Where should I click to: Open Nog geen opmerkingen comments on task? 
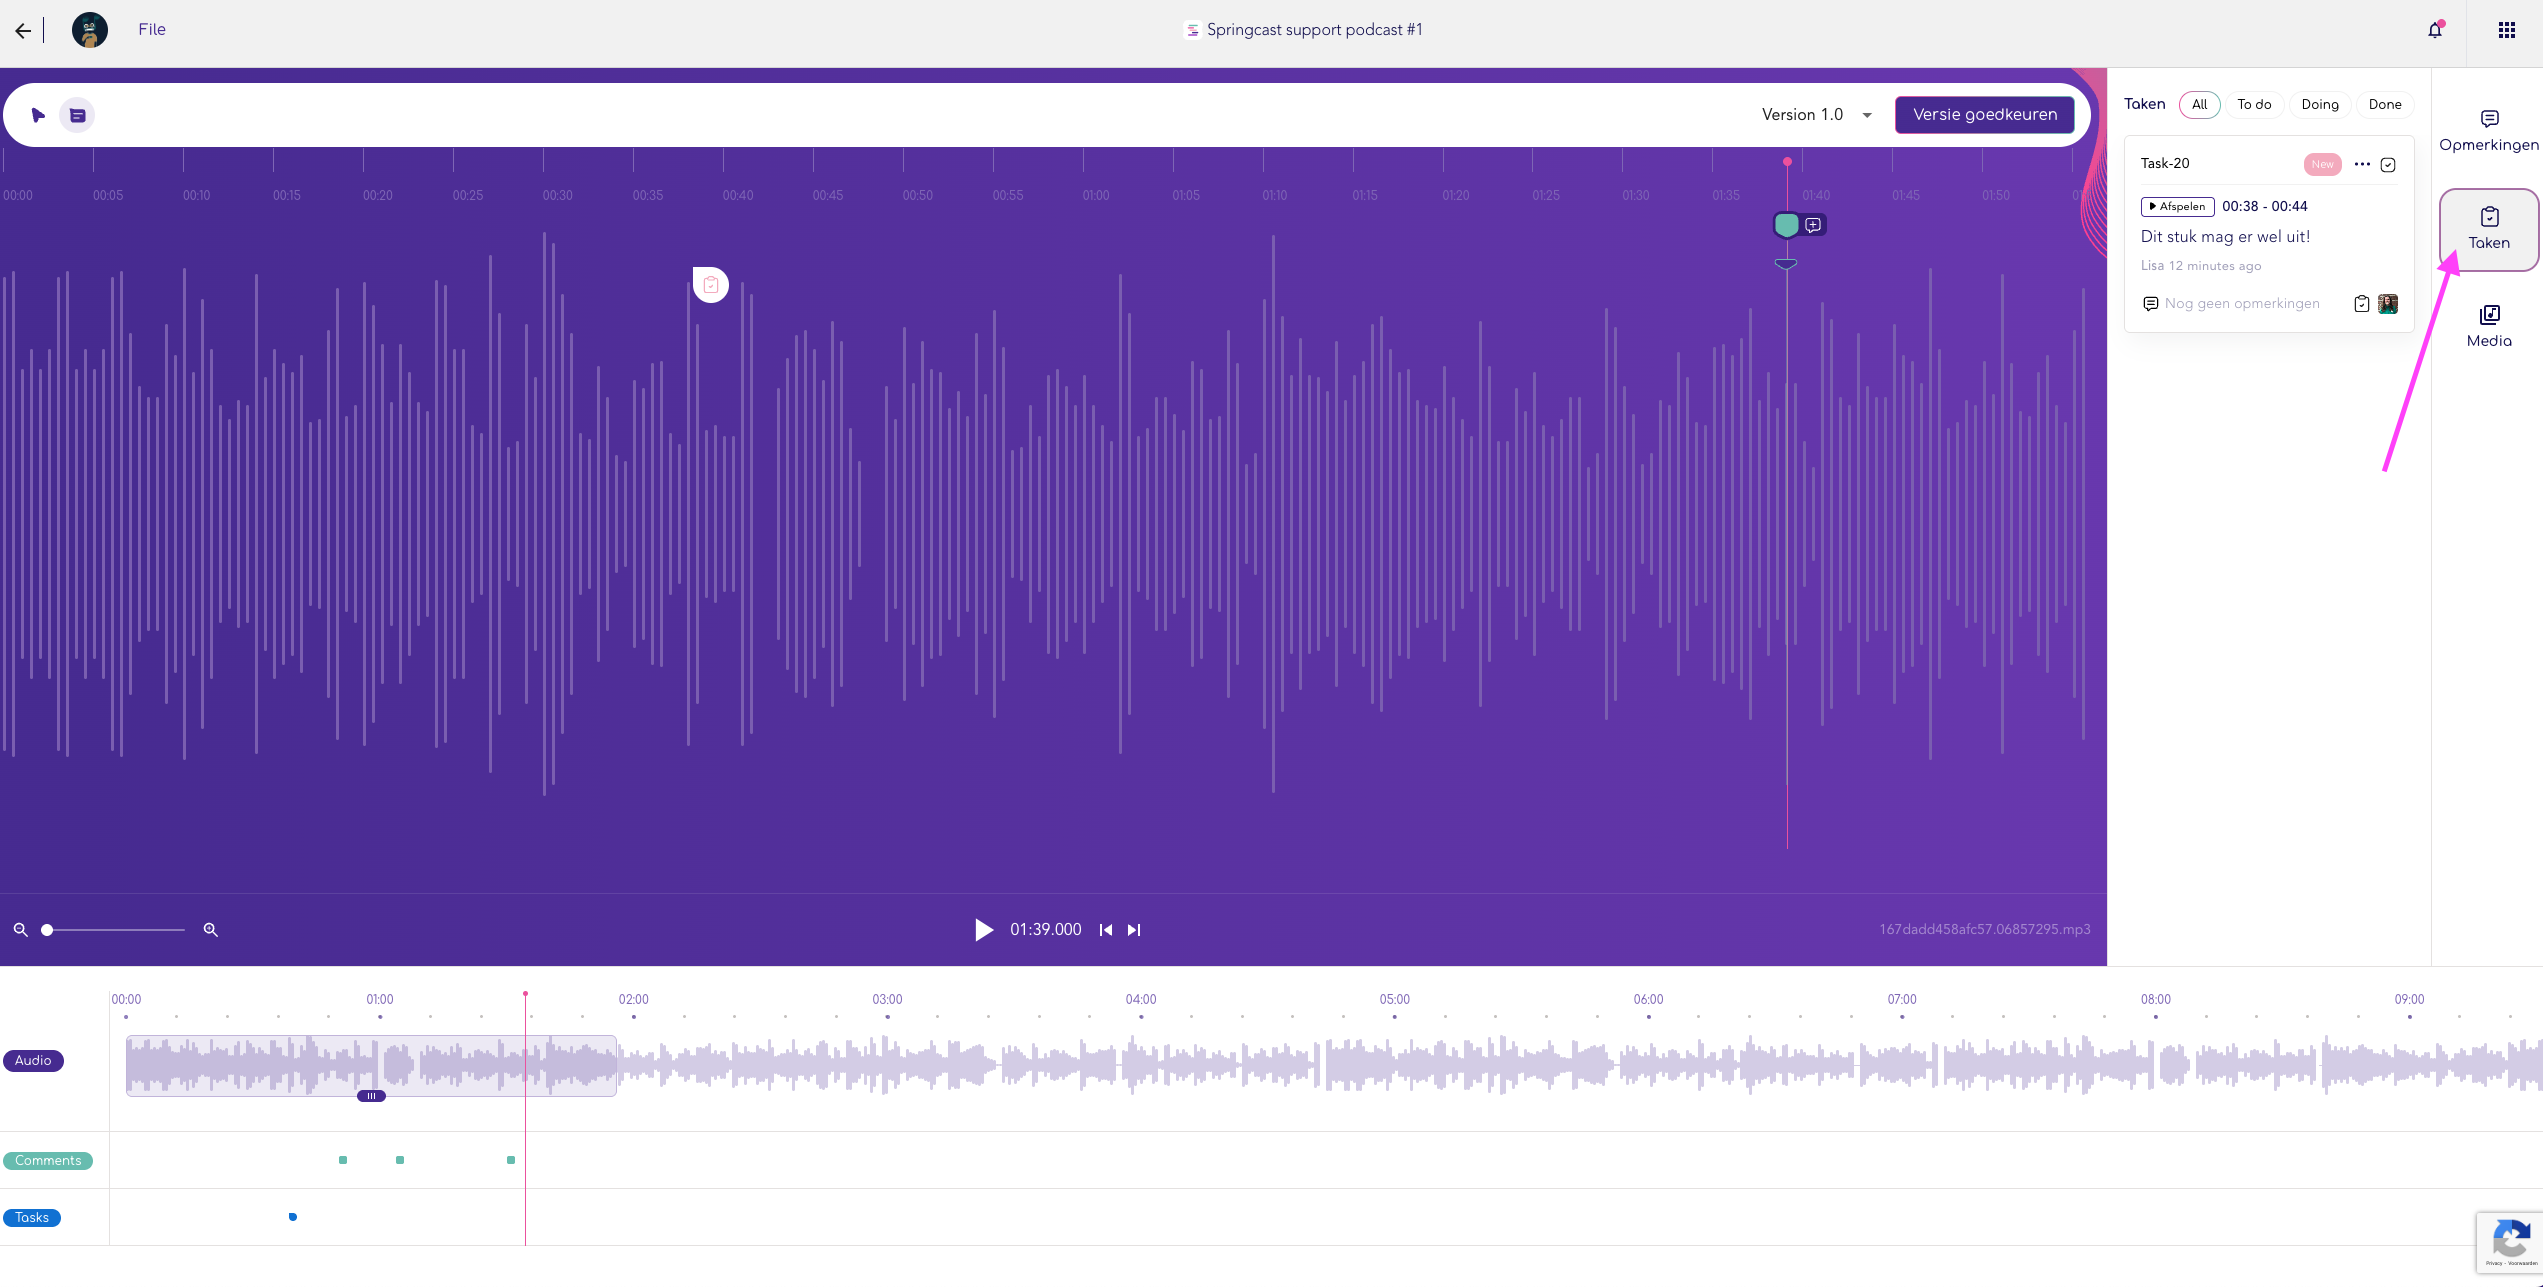(2231, 304)
